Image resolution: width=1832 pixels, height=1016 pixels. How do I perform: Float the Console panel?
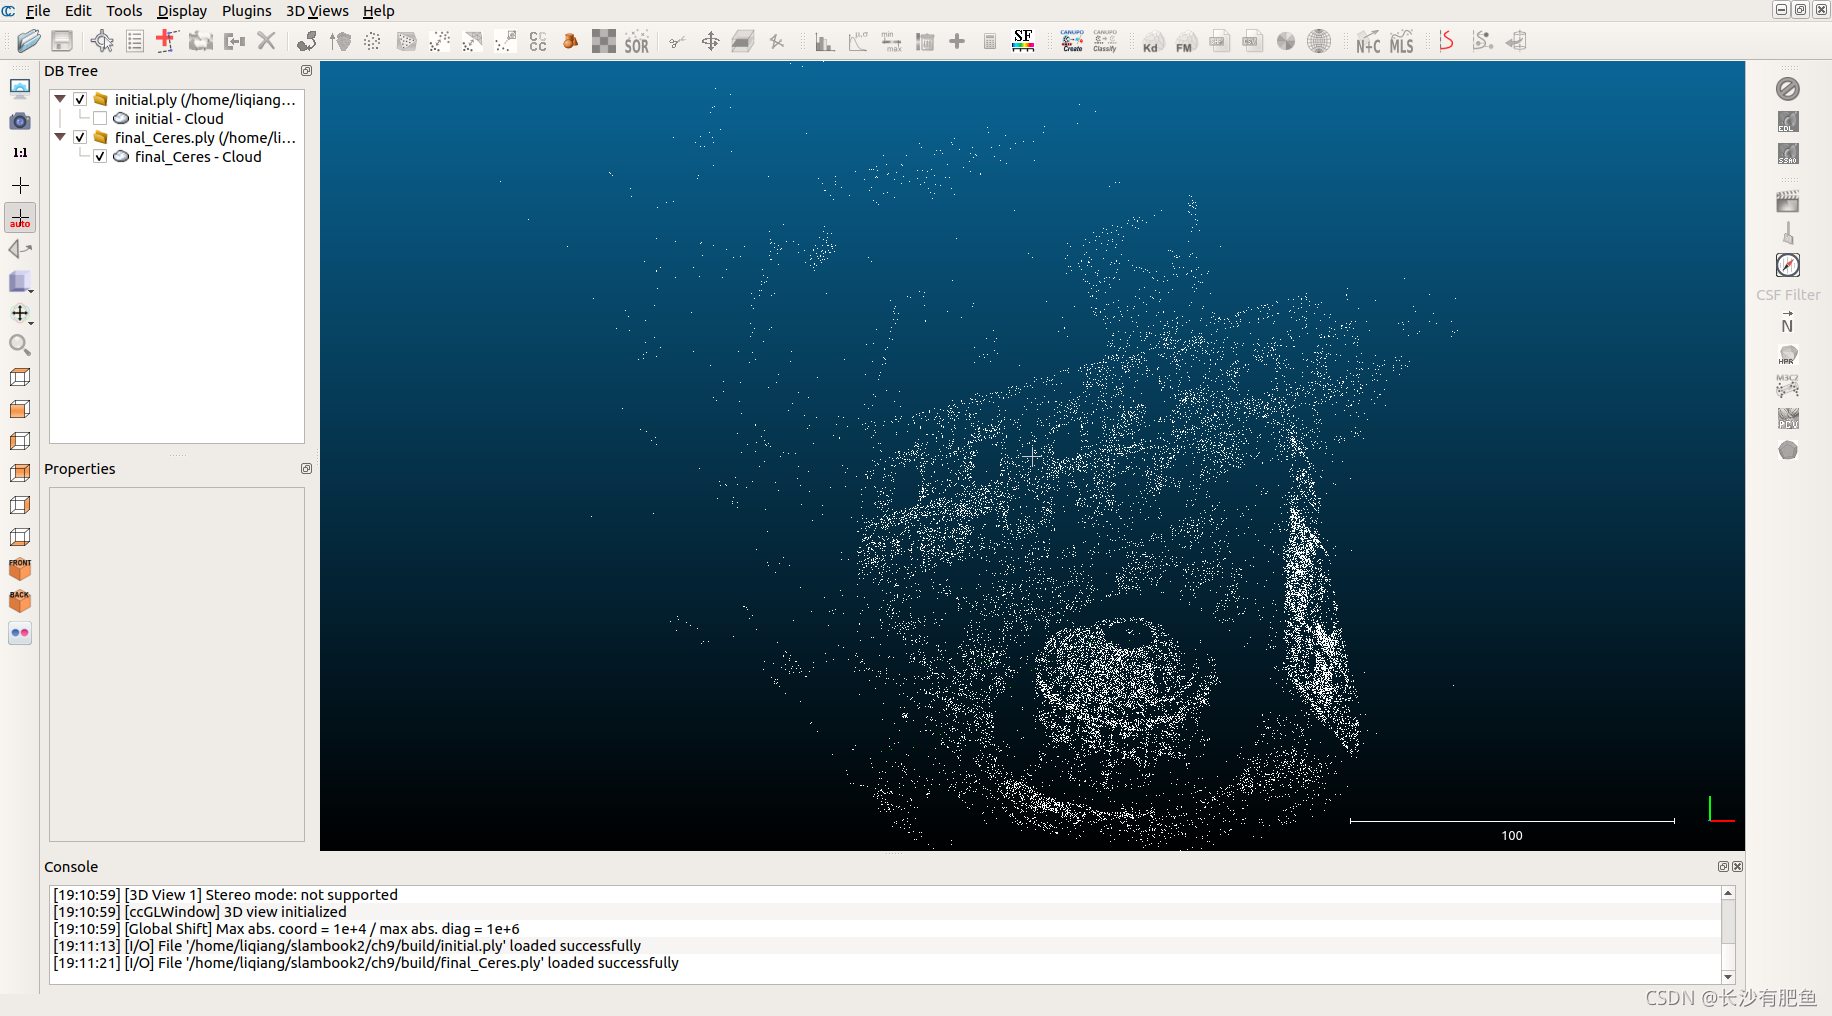coord(1723,867)
